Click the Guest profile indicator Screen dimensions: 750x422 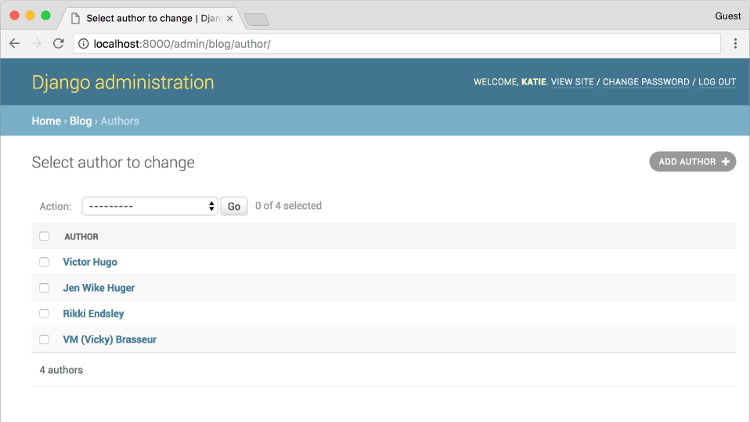727,17
